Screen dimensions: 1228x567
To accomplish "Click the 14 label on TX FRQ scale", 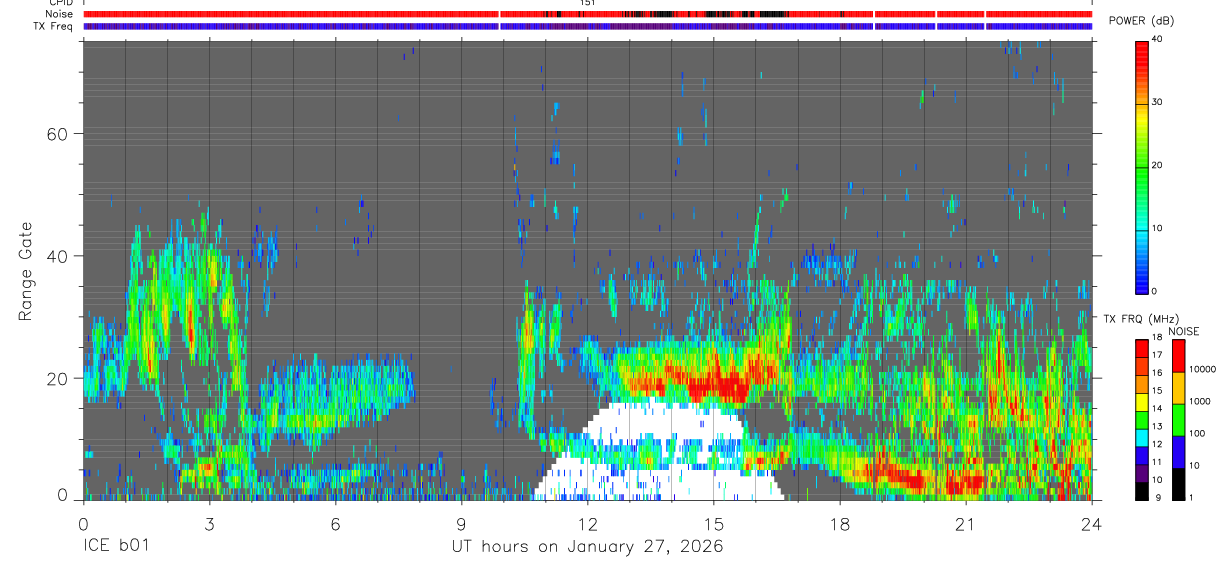I will tap(1157, 408).
